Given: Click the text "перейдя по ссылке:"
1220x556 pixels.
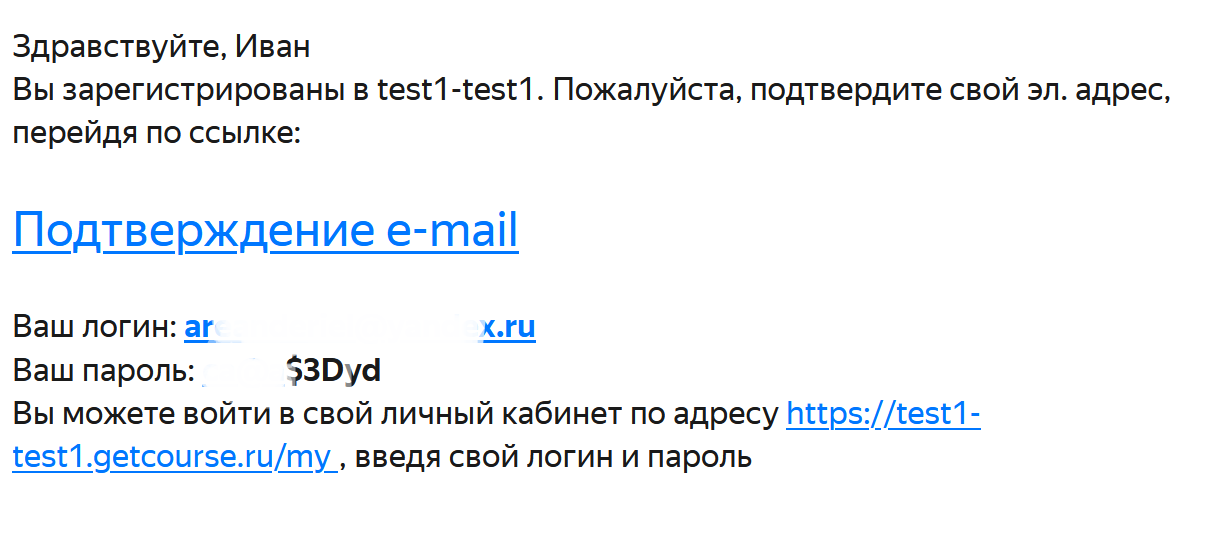Looking at the screenshot, I should (156, 133).
